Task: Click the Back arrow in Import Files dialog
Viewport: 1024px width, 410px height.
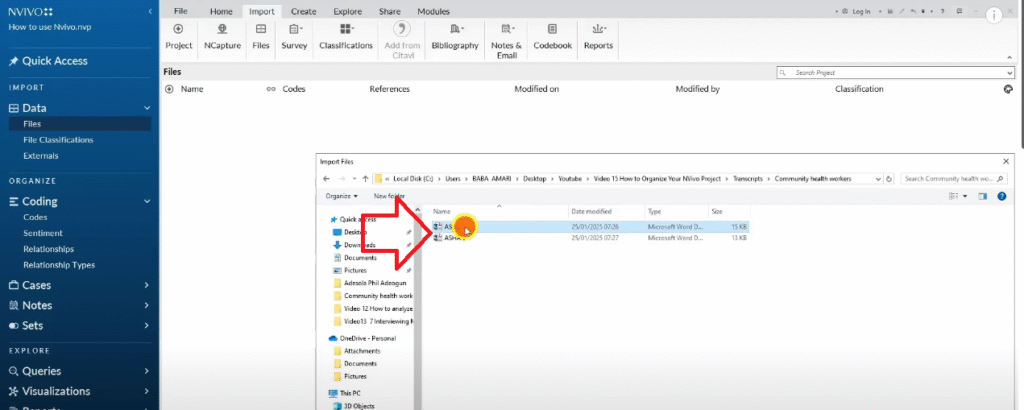Action: pyautogui.click(x=326, y=179)
